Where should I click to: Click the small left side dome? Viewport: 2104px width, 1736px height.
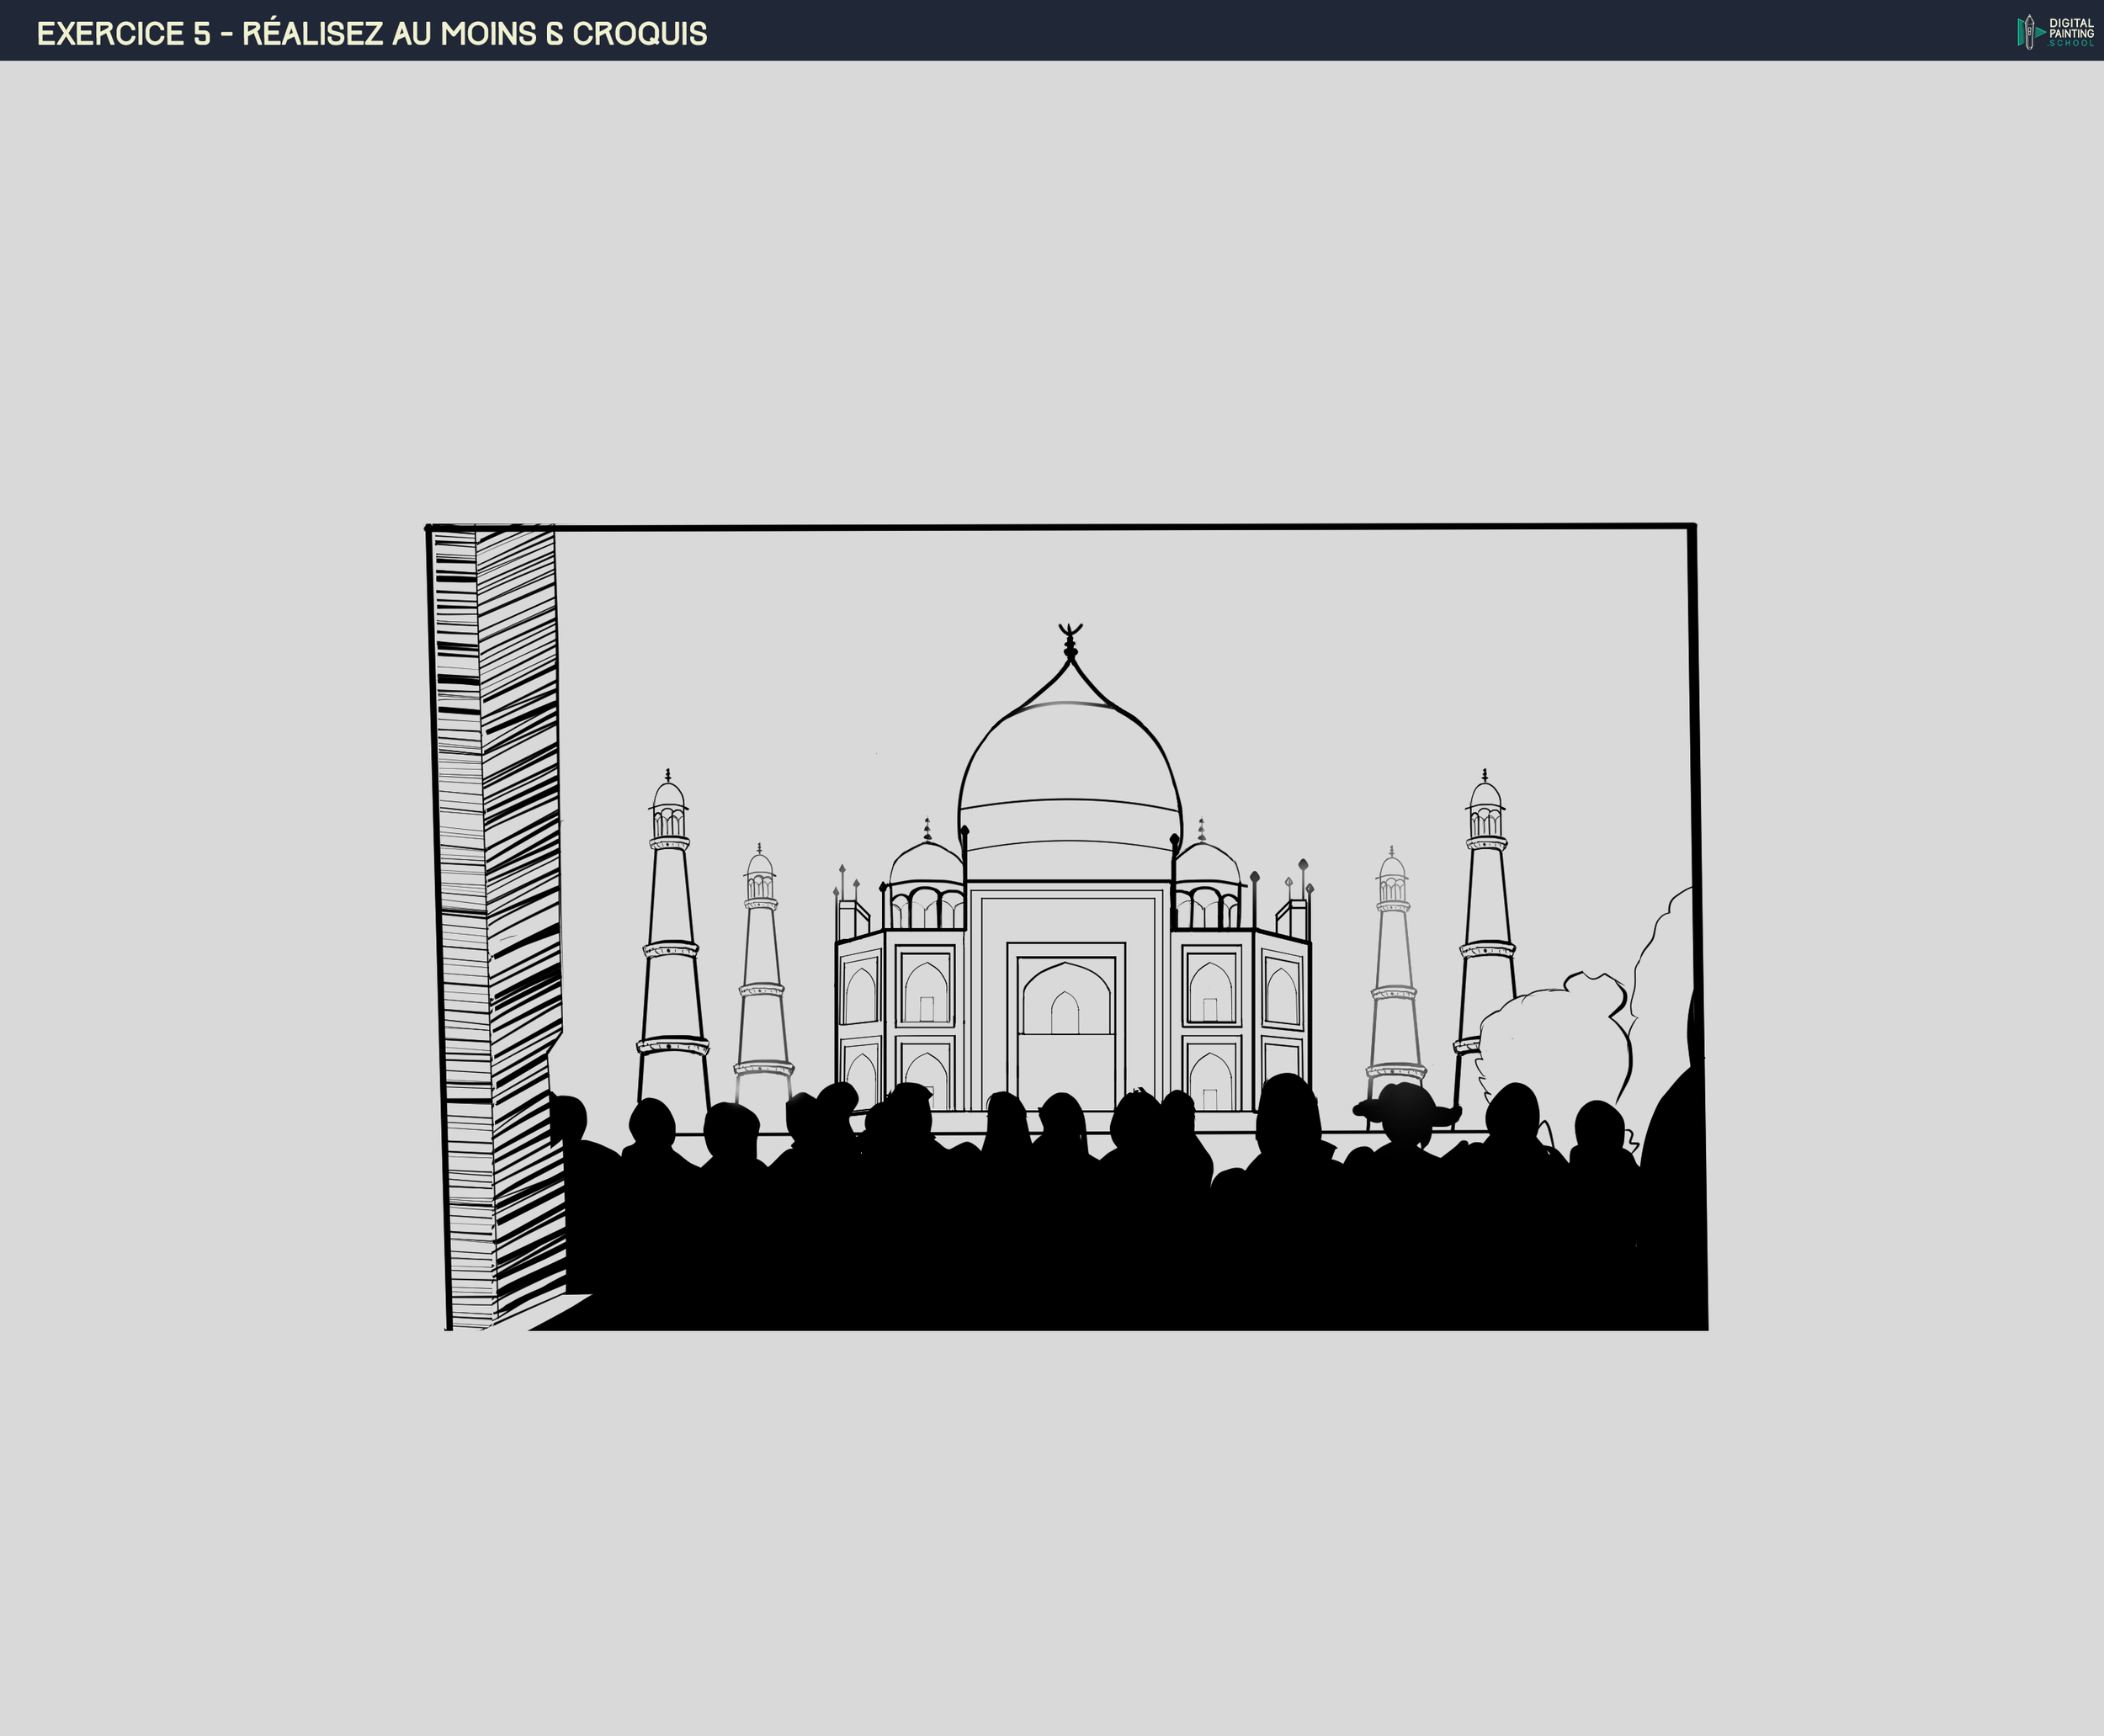click(x=926, y=866)
